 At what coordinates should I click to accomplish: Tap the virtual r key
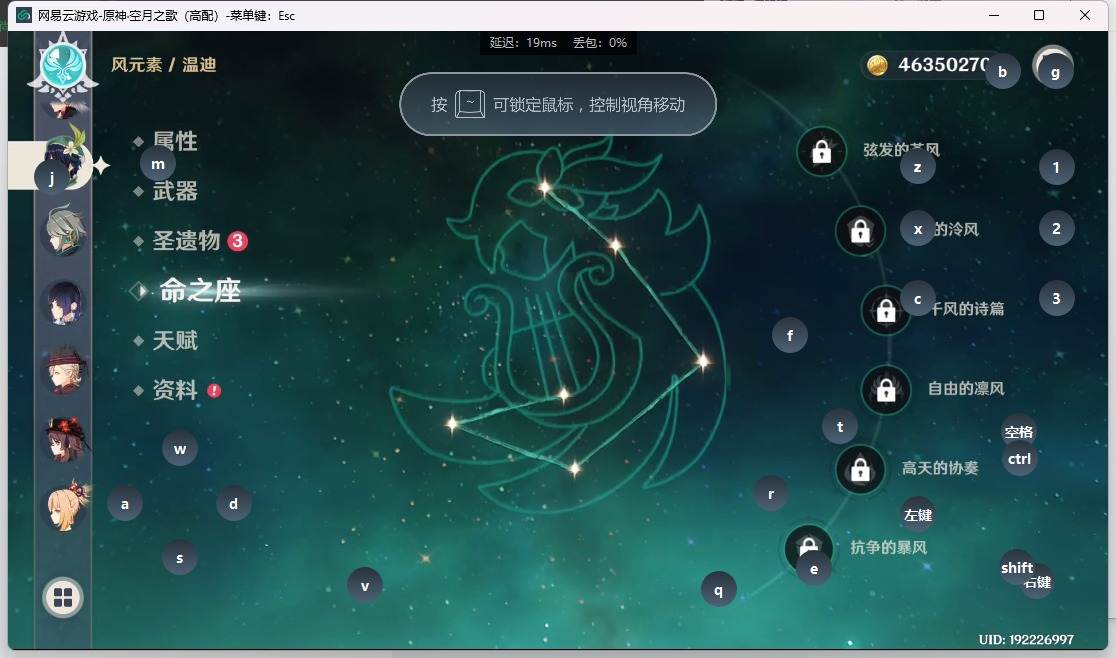pyautogui.click(x=771, y=494)
